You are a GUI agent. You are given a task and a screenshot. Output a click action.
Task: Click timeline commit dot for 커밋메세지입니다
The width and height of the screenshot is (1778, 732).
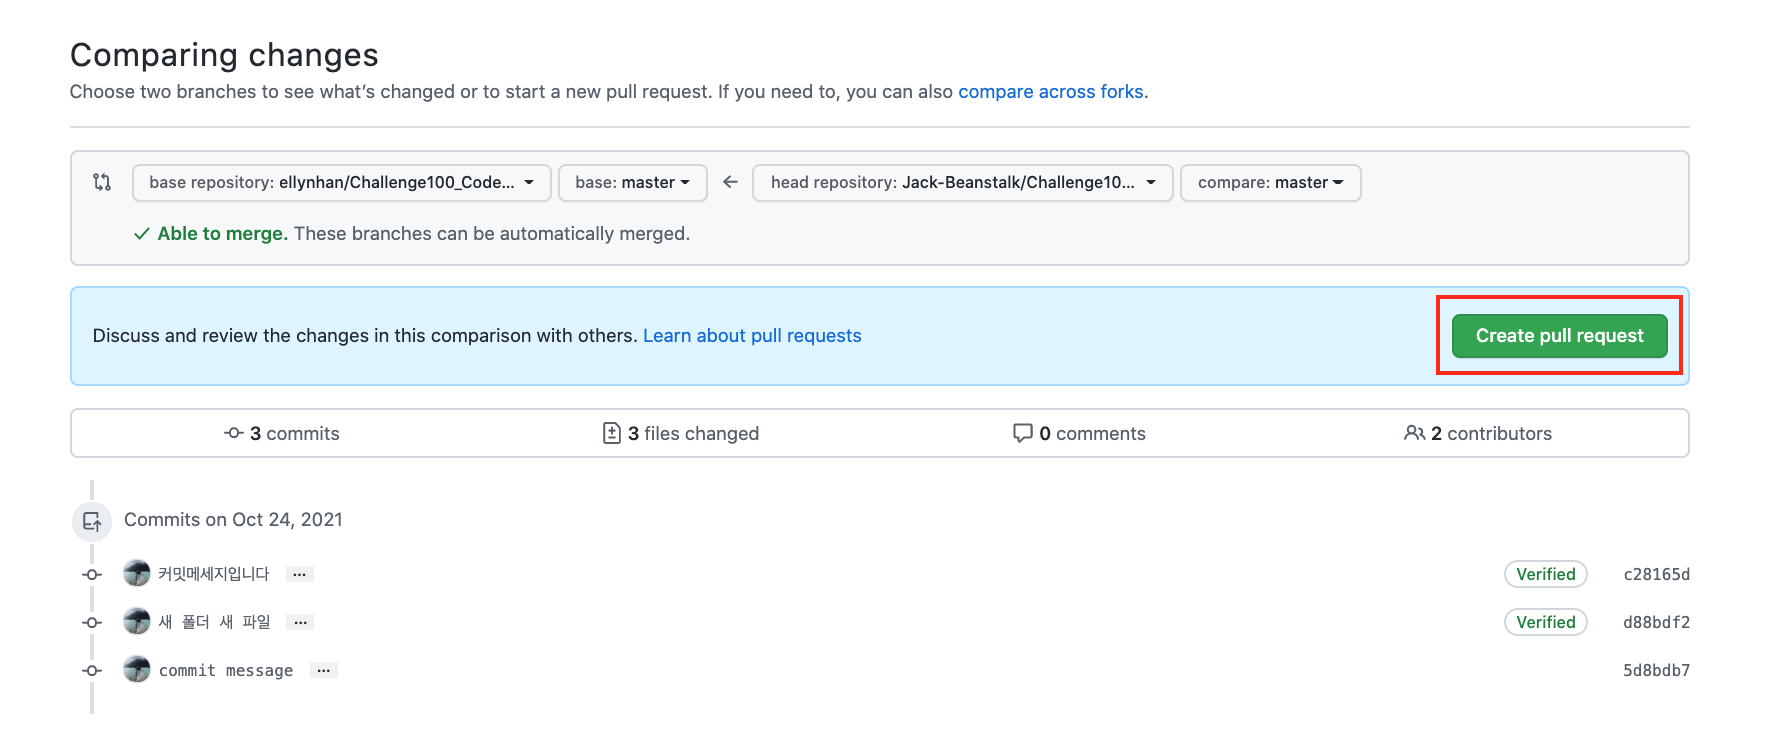[x=92, y=574]
